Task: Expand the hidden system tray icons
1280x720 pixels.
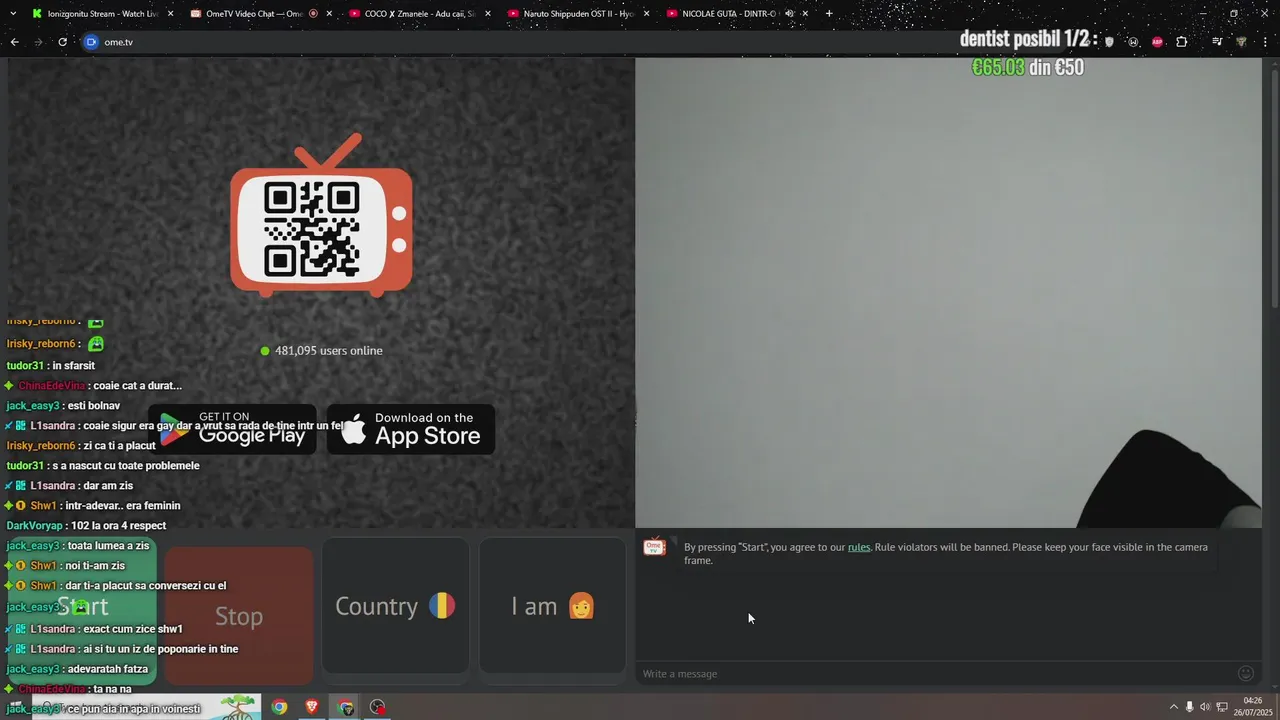Action: coord(1173,707)
